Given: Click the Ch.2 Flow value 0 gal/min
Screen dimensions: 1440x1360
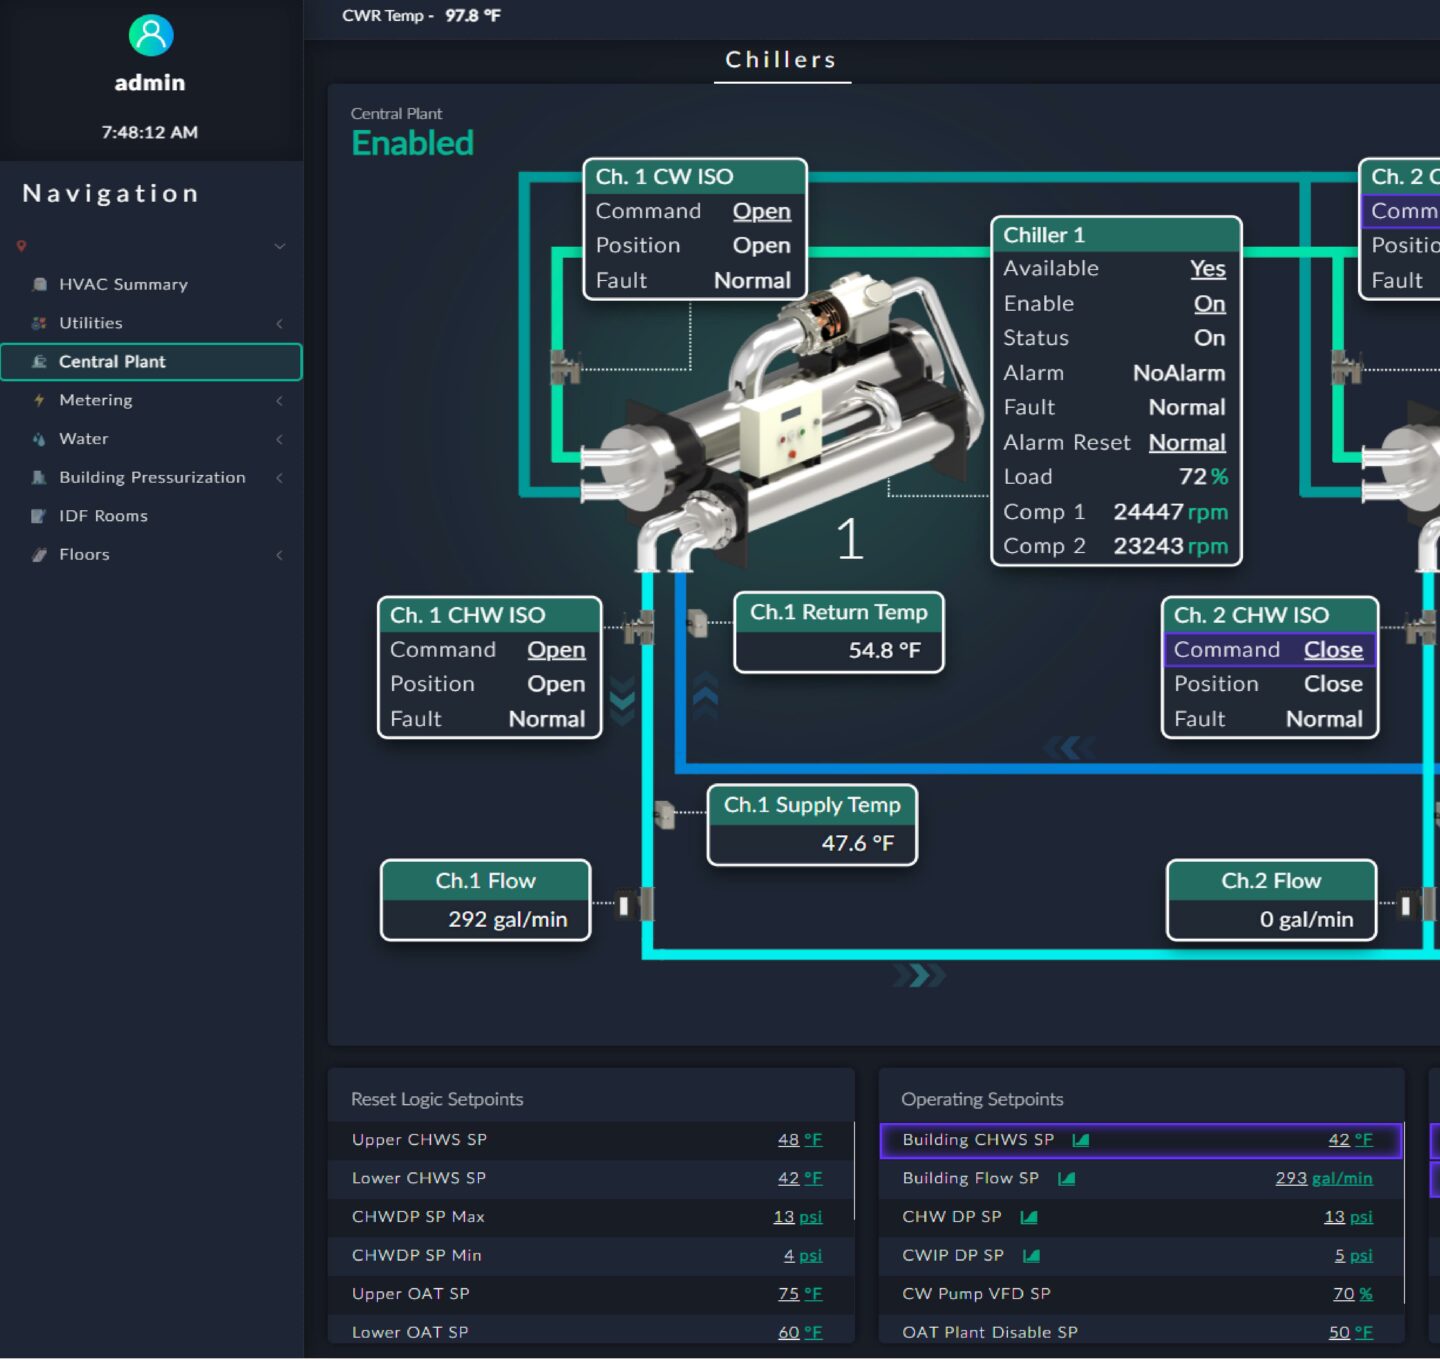Looking at the screenshot, I should 1306,920.
